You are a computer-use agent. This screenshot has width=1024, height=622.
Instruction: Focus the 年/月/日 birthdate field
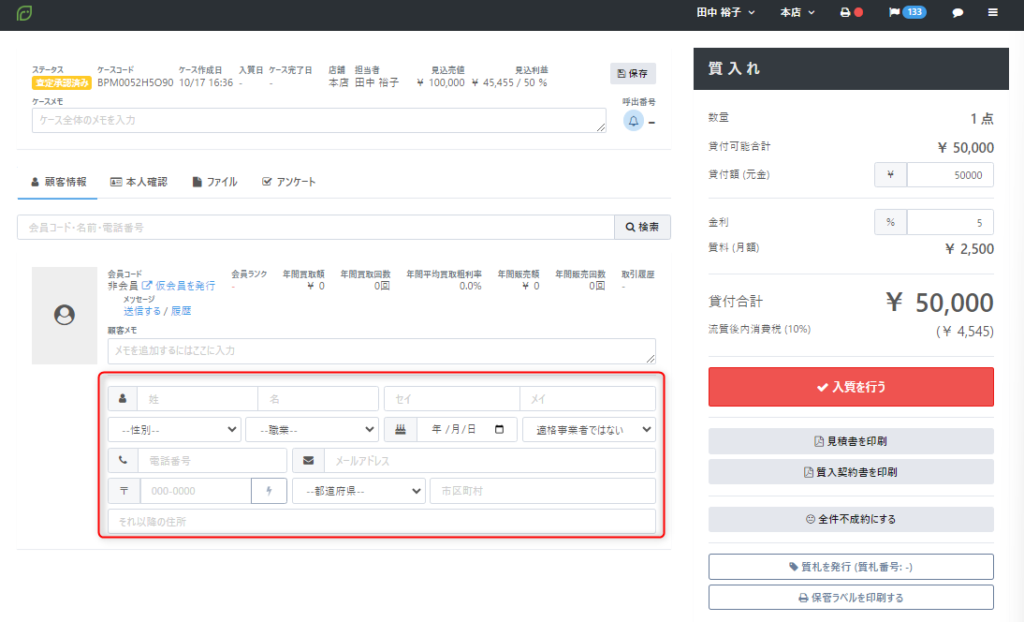467,429
